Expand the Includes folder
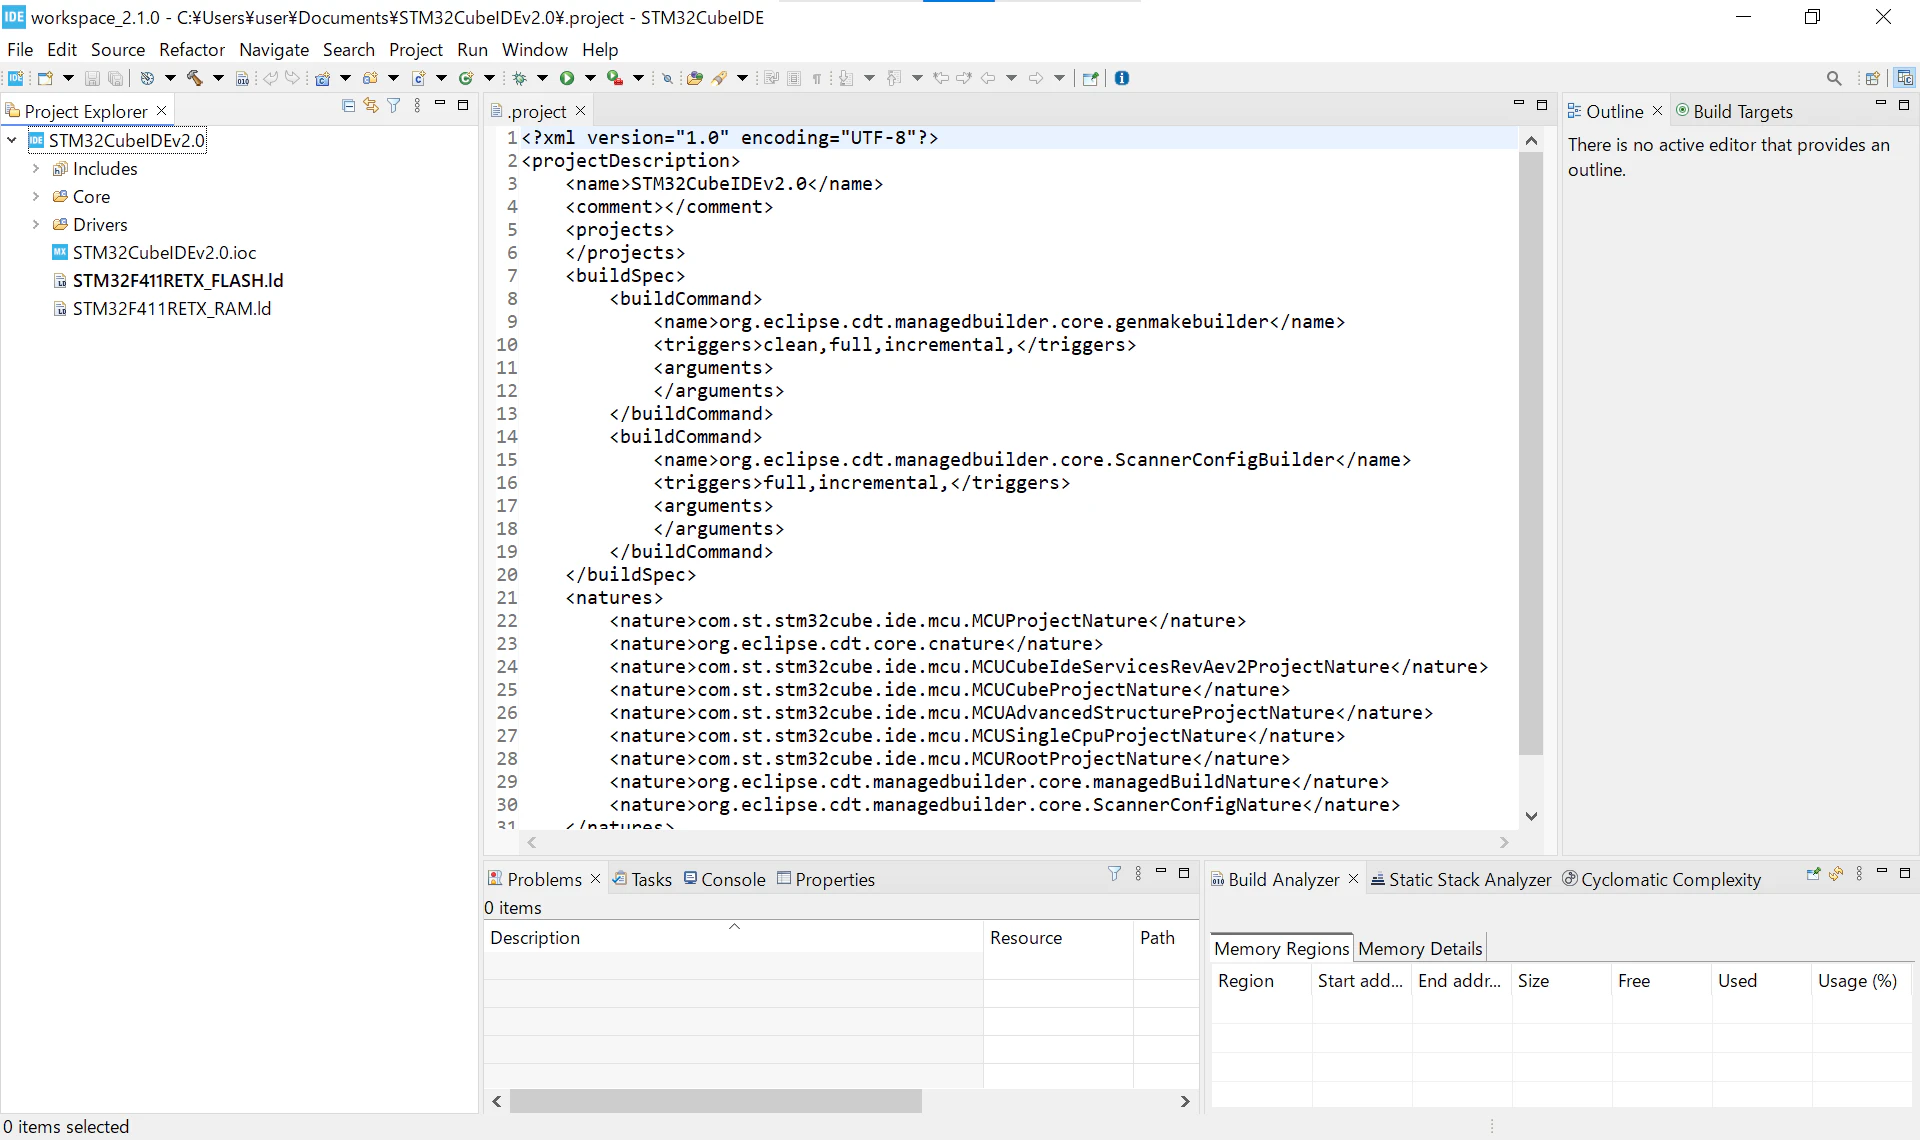The width and height of the screenshot is (1920, 1140). click(x=36, y=168)
